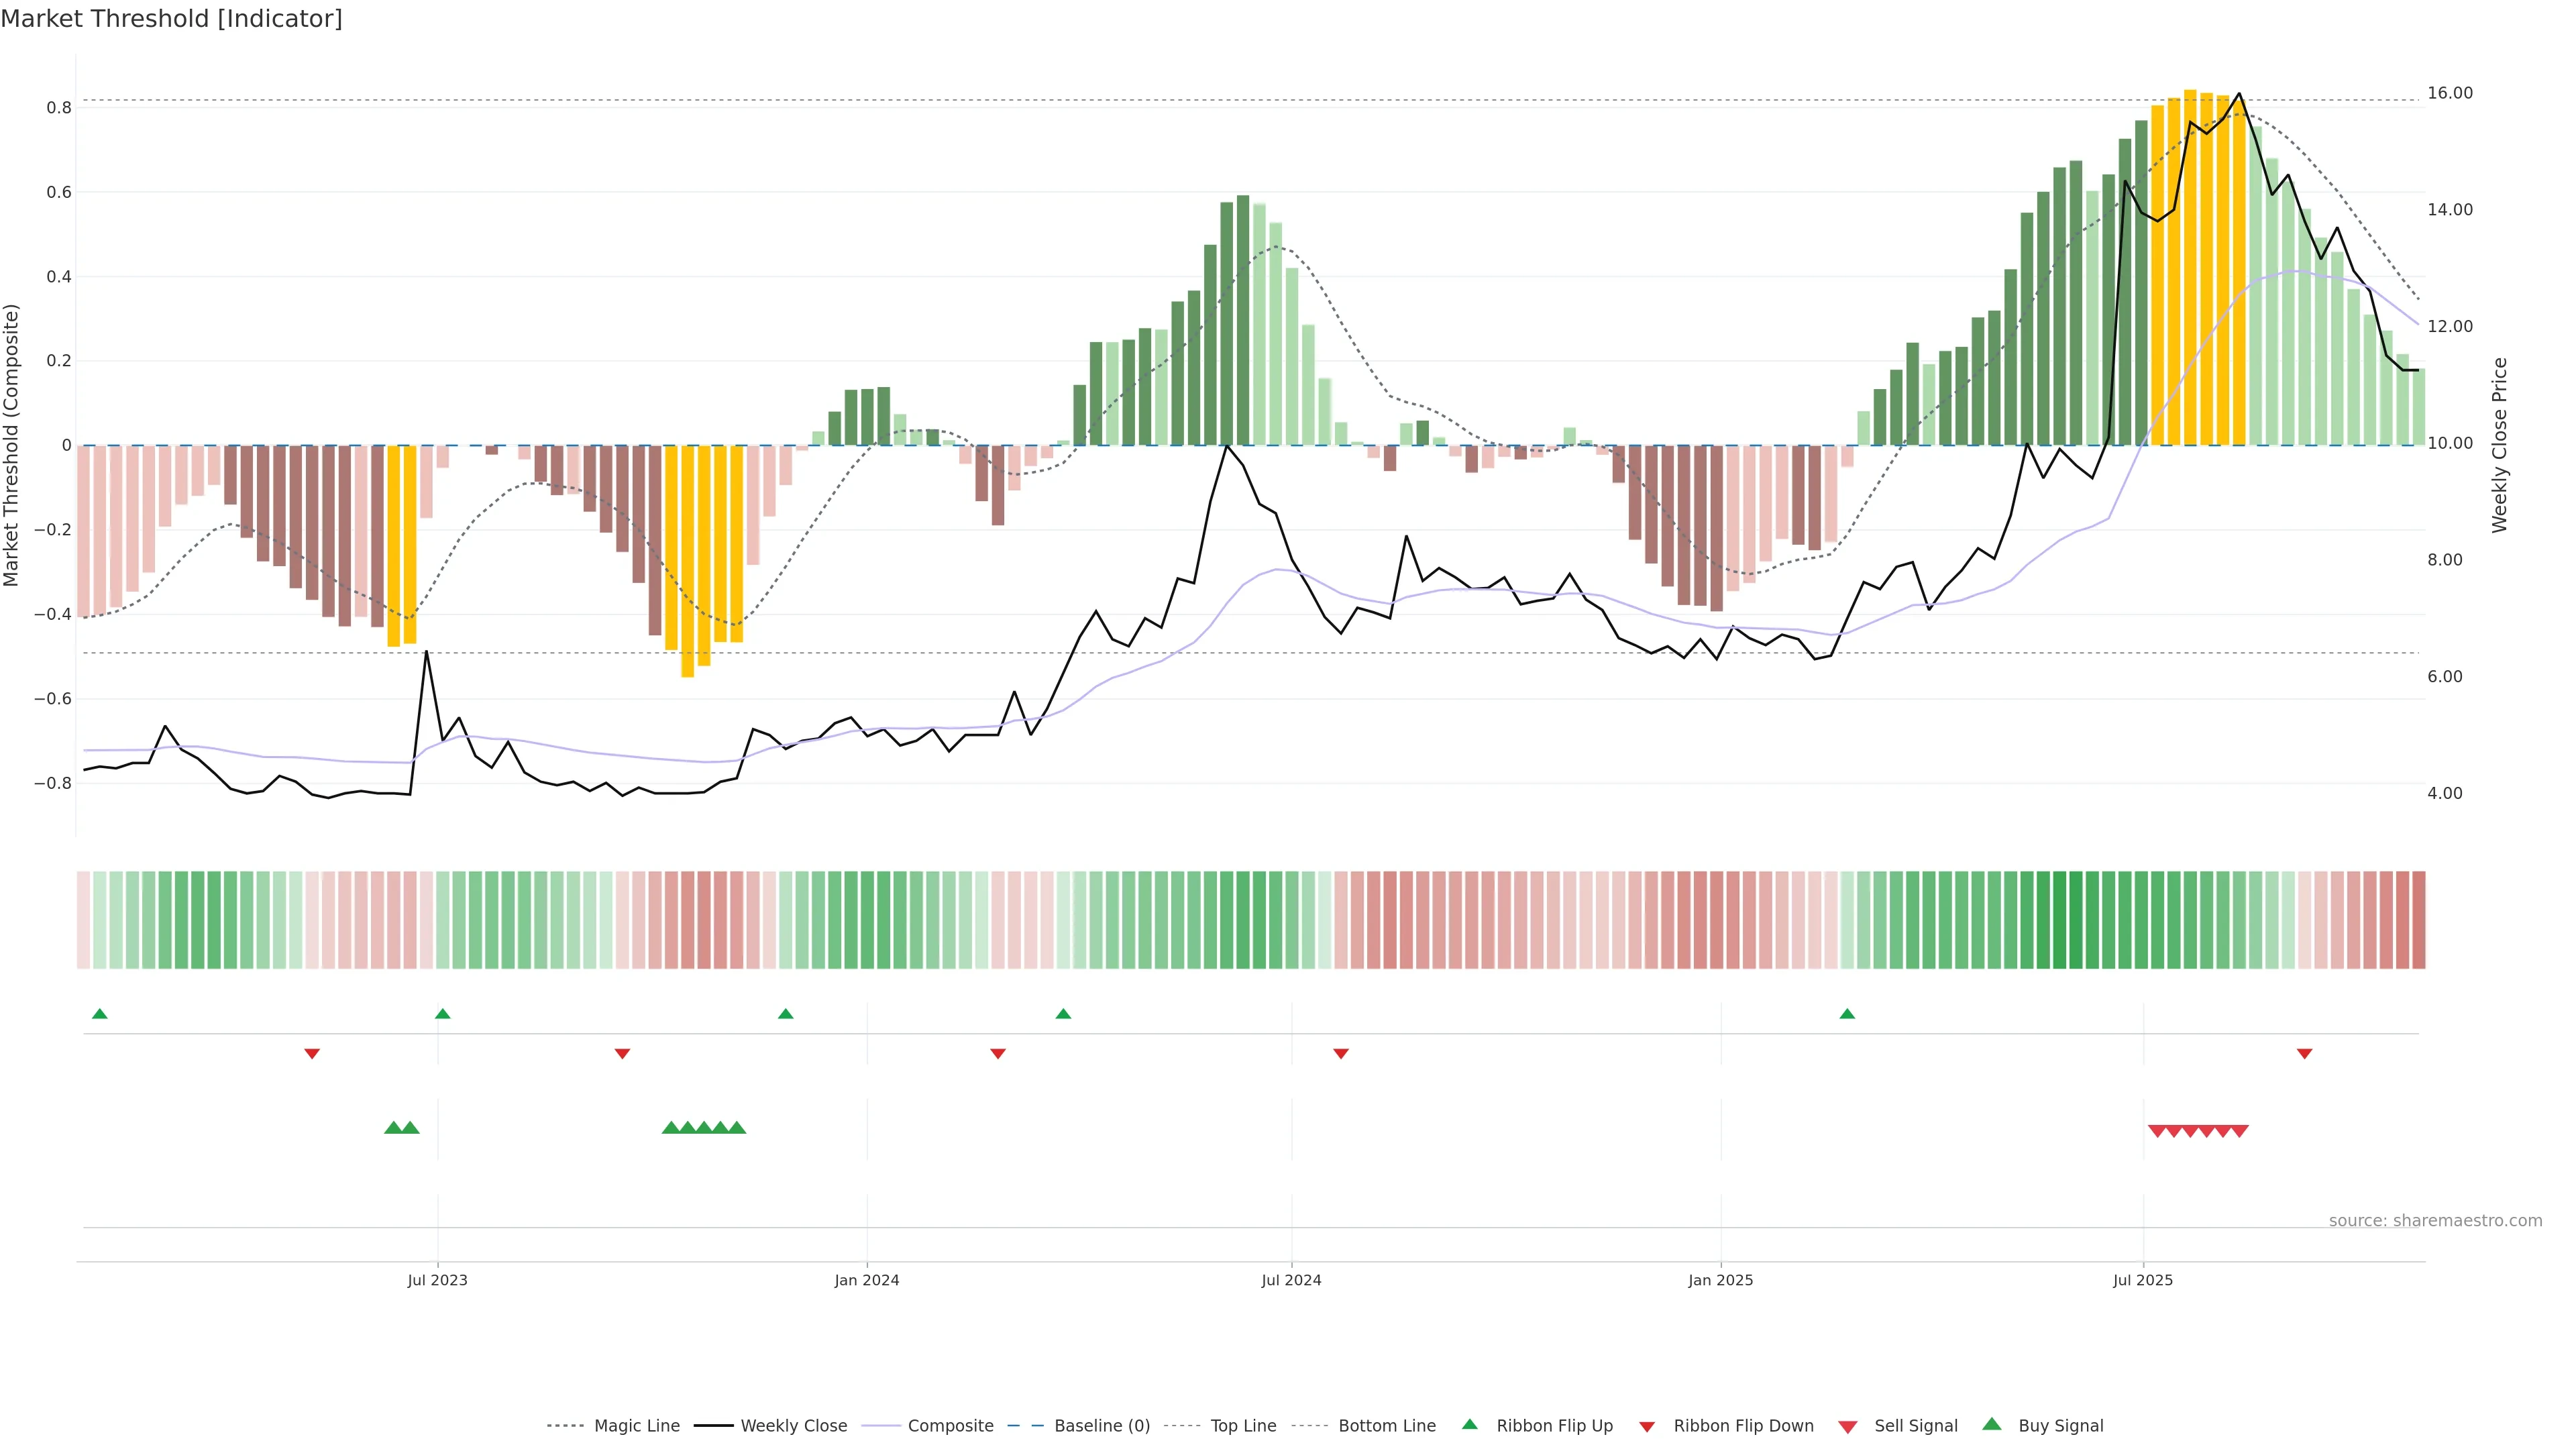Click the Weekly Close Price axis title
The height and width of the screenshot is (1449, 2576).
click(2500, 445)
